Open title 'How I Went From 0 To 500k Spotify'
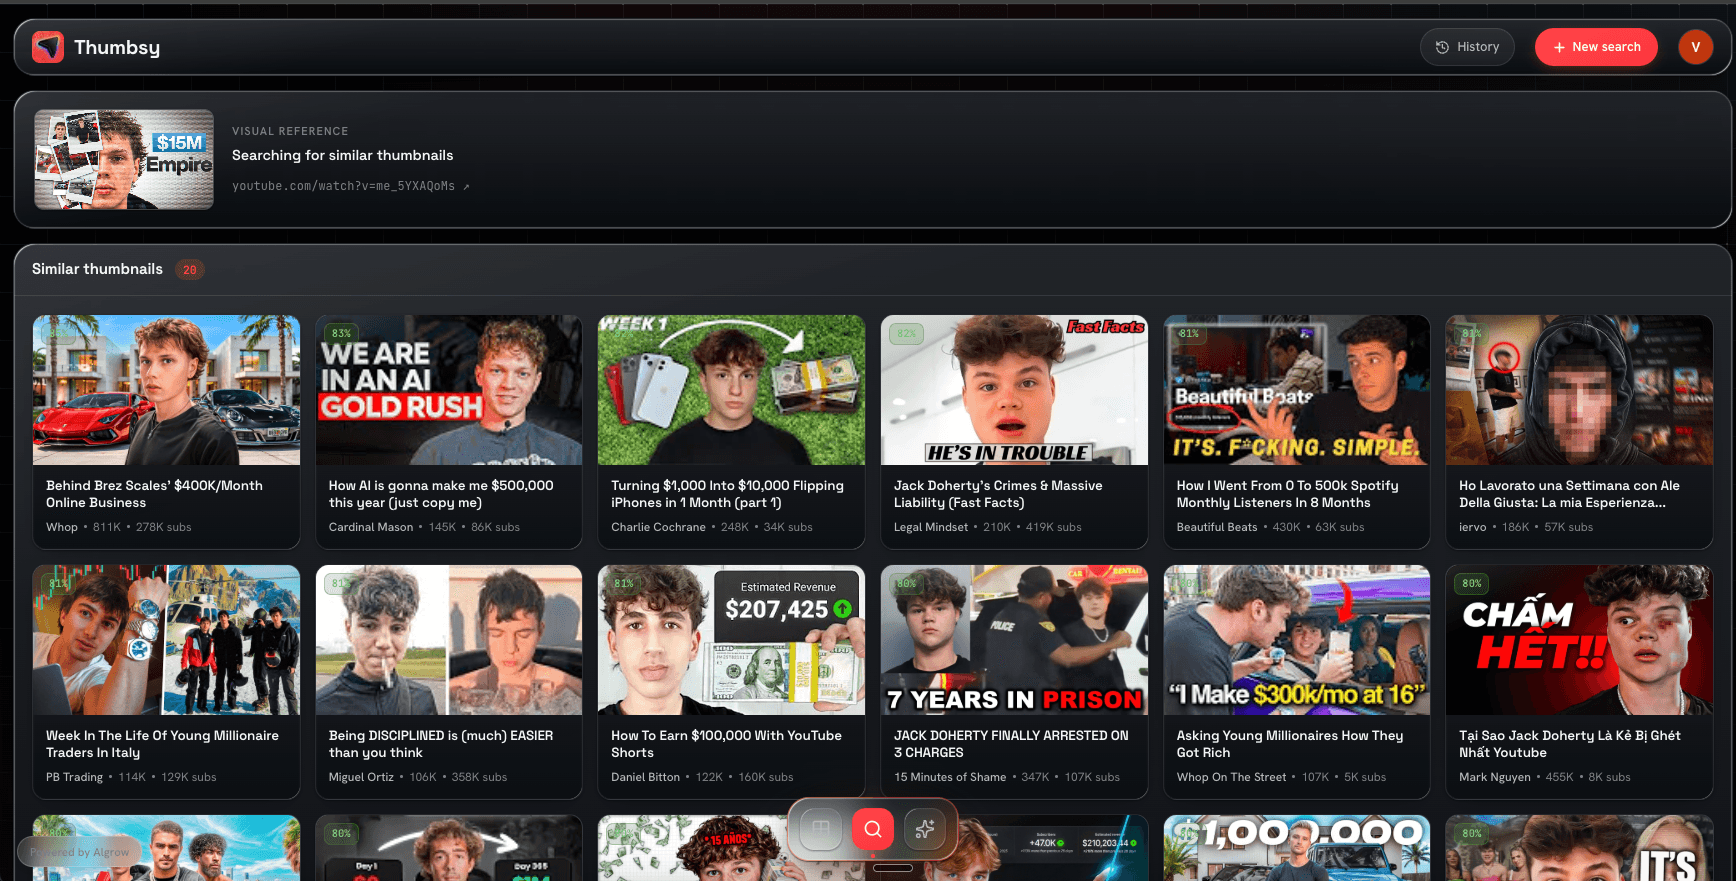The image size is (1736, 881). (1287, 494)
